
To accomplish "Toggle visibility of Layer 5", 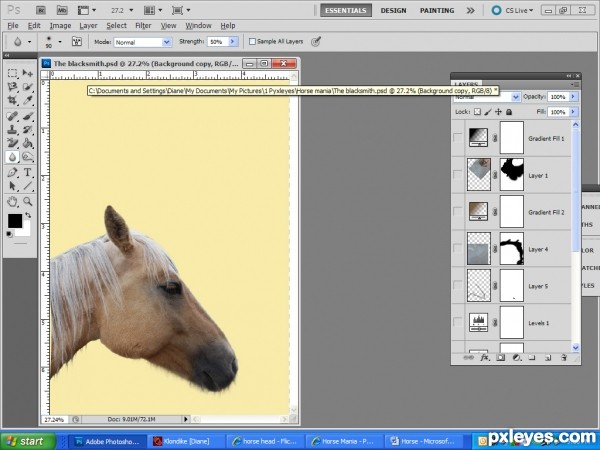I will [x=458, y=285].
